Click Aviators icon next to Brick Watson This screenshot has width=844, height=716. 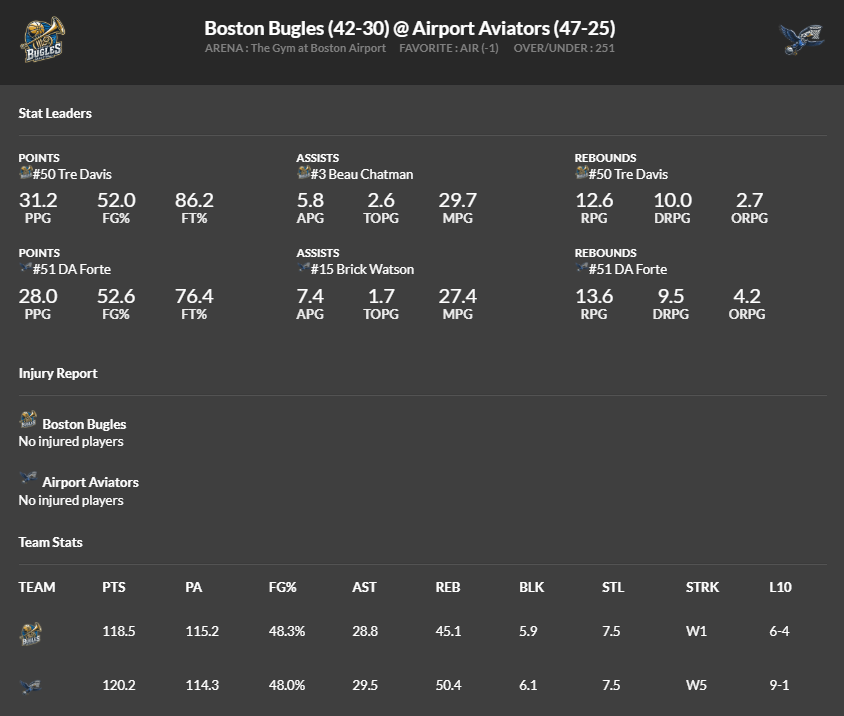pyautogui.click(x=304, y=268)
